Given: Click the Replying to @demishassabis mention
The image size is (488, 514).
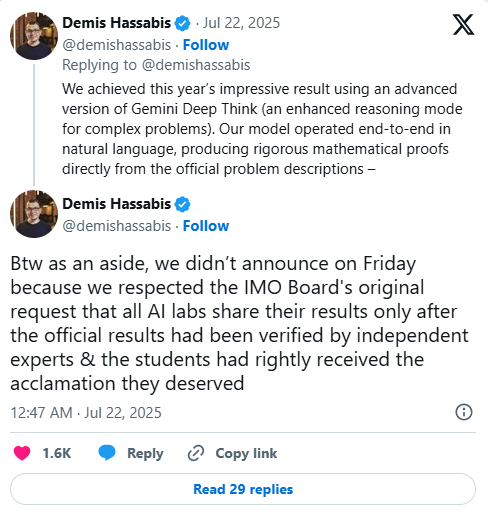Looking at the screenshot, I should point(196,65).
